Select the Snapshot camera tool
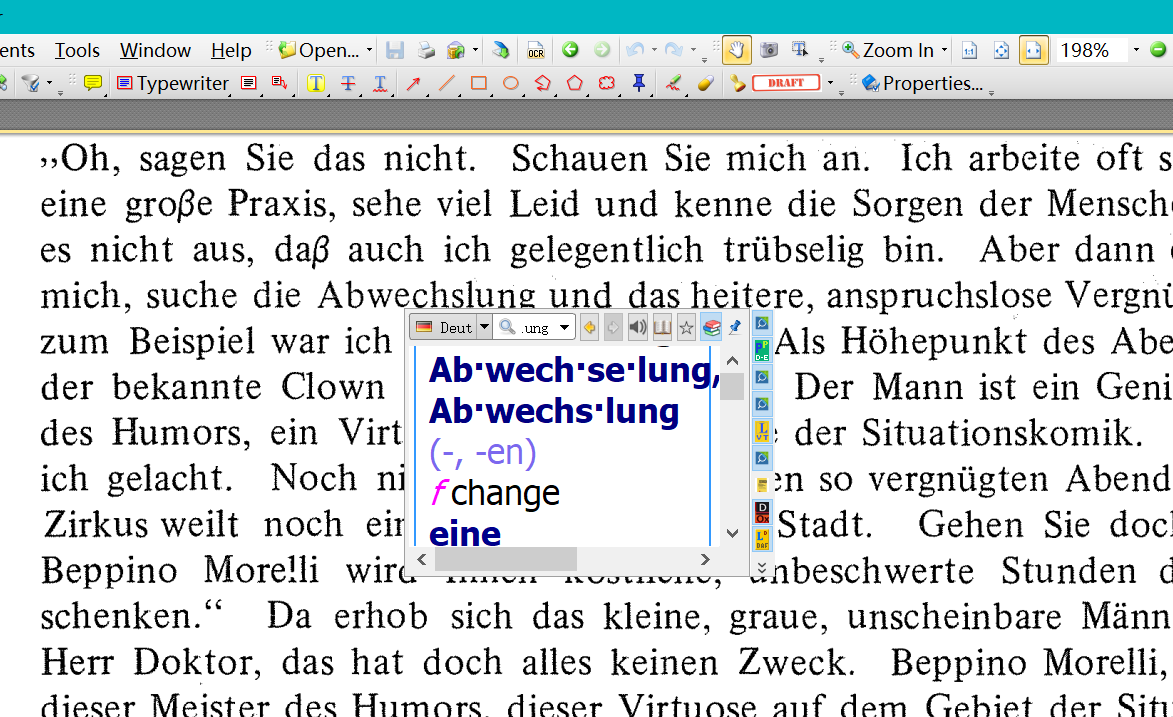This screenshot has width=1173, height=717. 768,50
